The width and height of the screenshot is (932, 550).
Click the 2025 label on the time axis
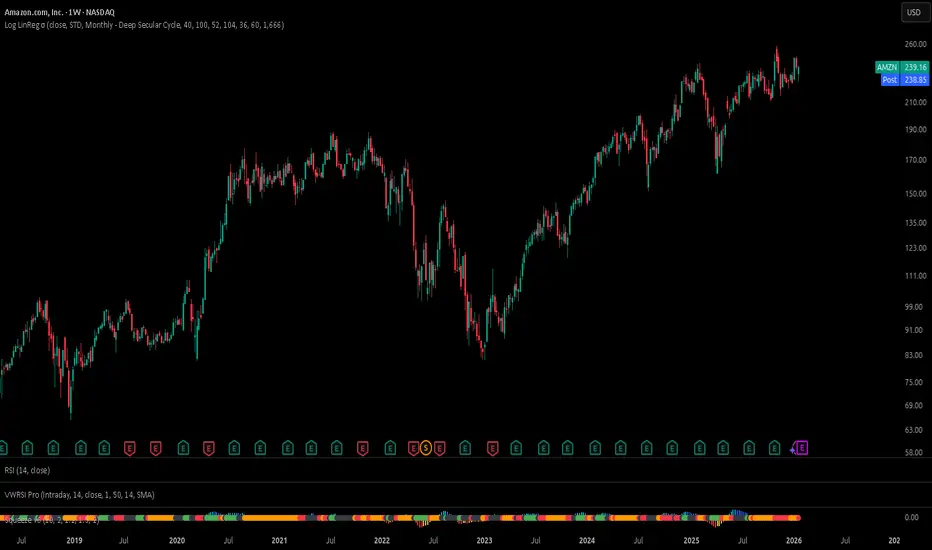point(691,540)
